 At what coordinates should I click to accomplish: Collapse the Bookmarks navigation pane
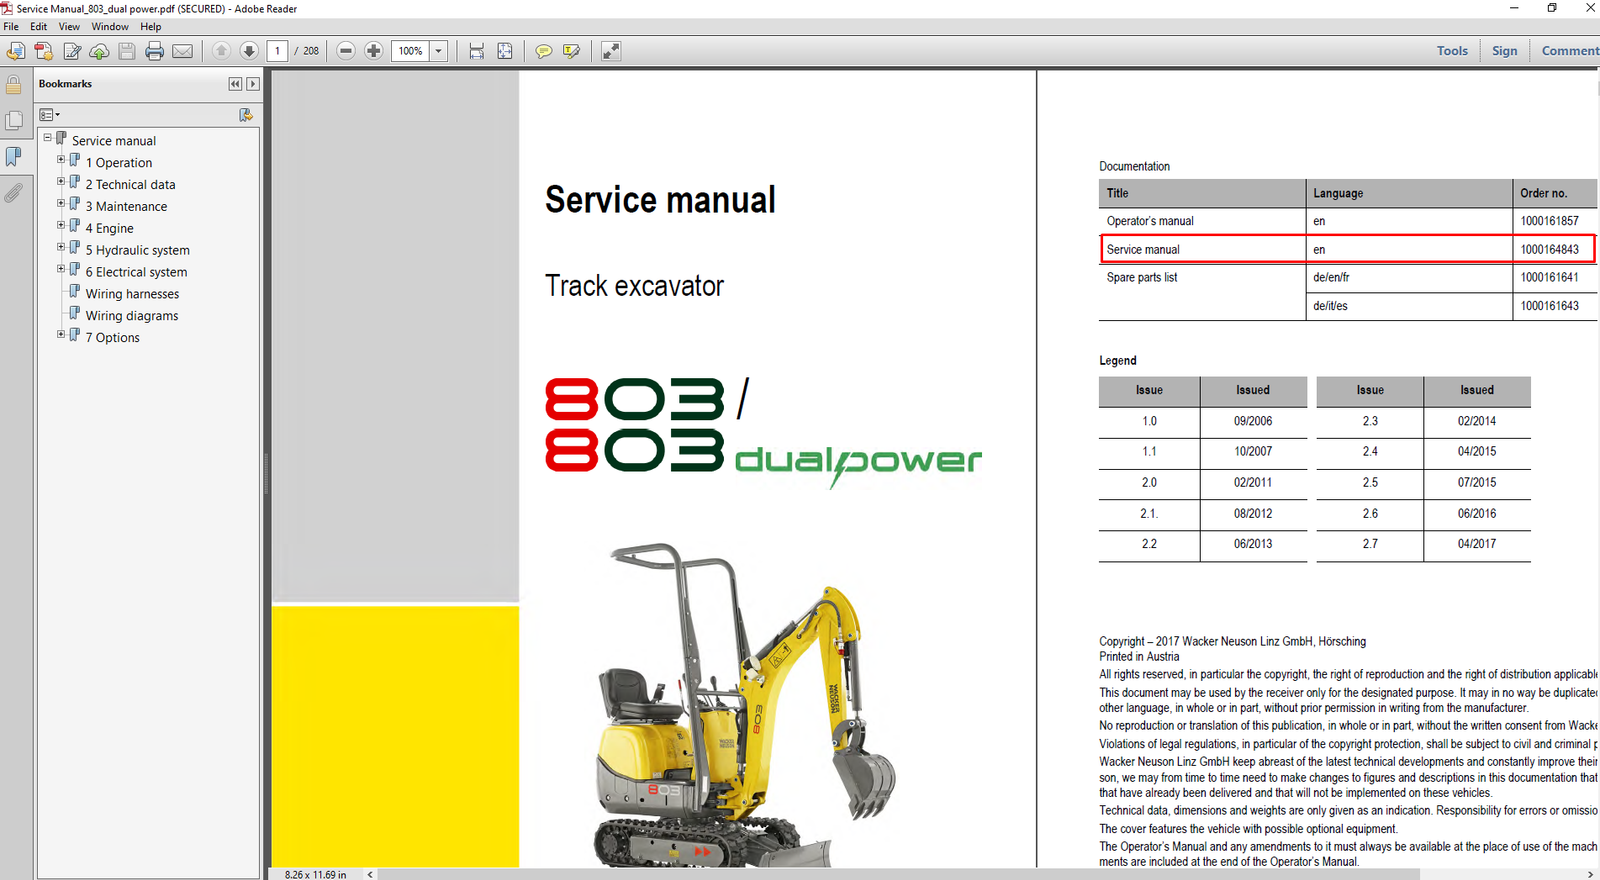tap(235, 84)
